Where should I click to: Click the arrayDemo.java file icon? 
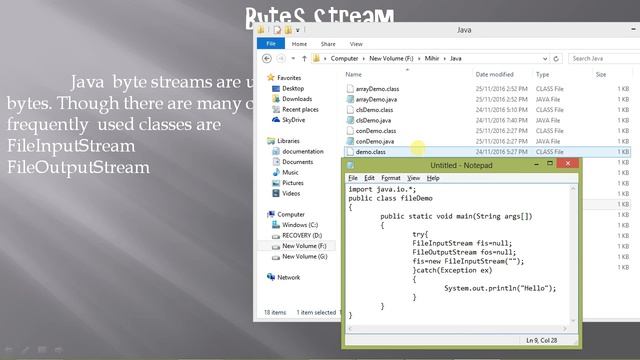[x=350, y=99]
